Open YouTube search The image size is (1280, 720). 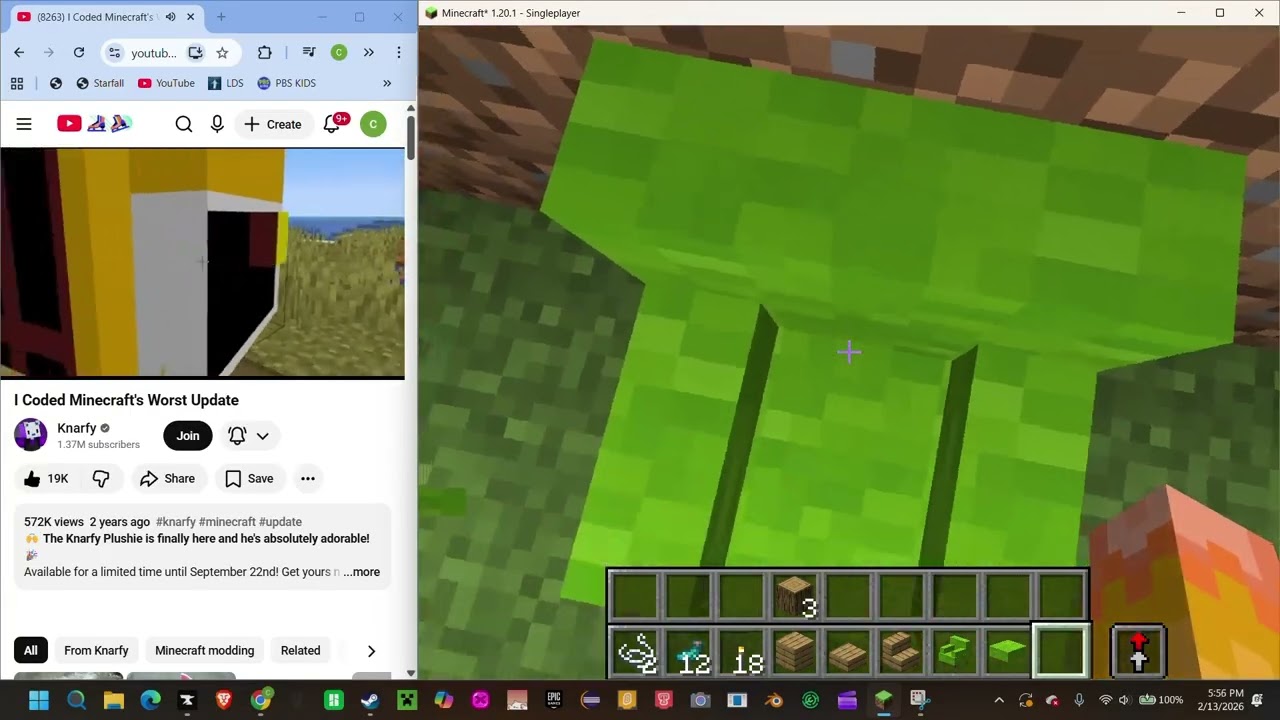[184, 124]
